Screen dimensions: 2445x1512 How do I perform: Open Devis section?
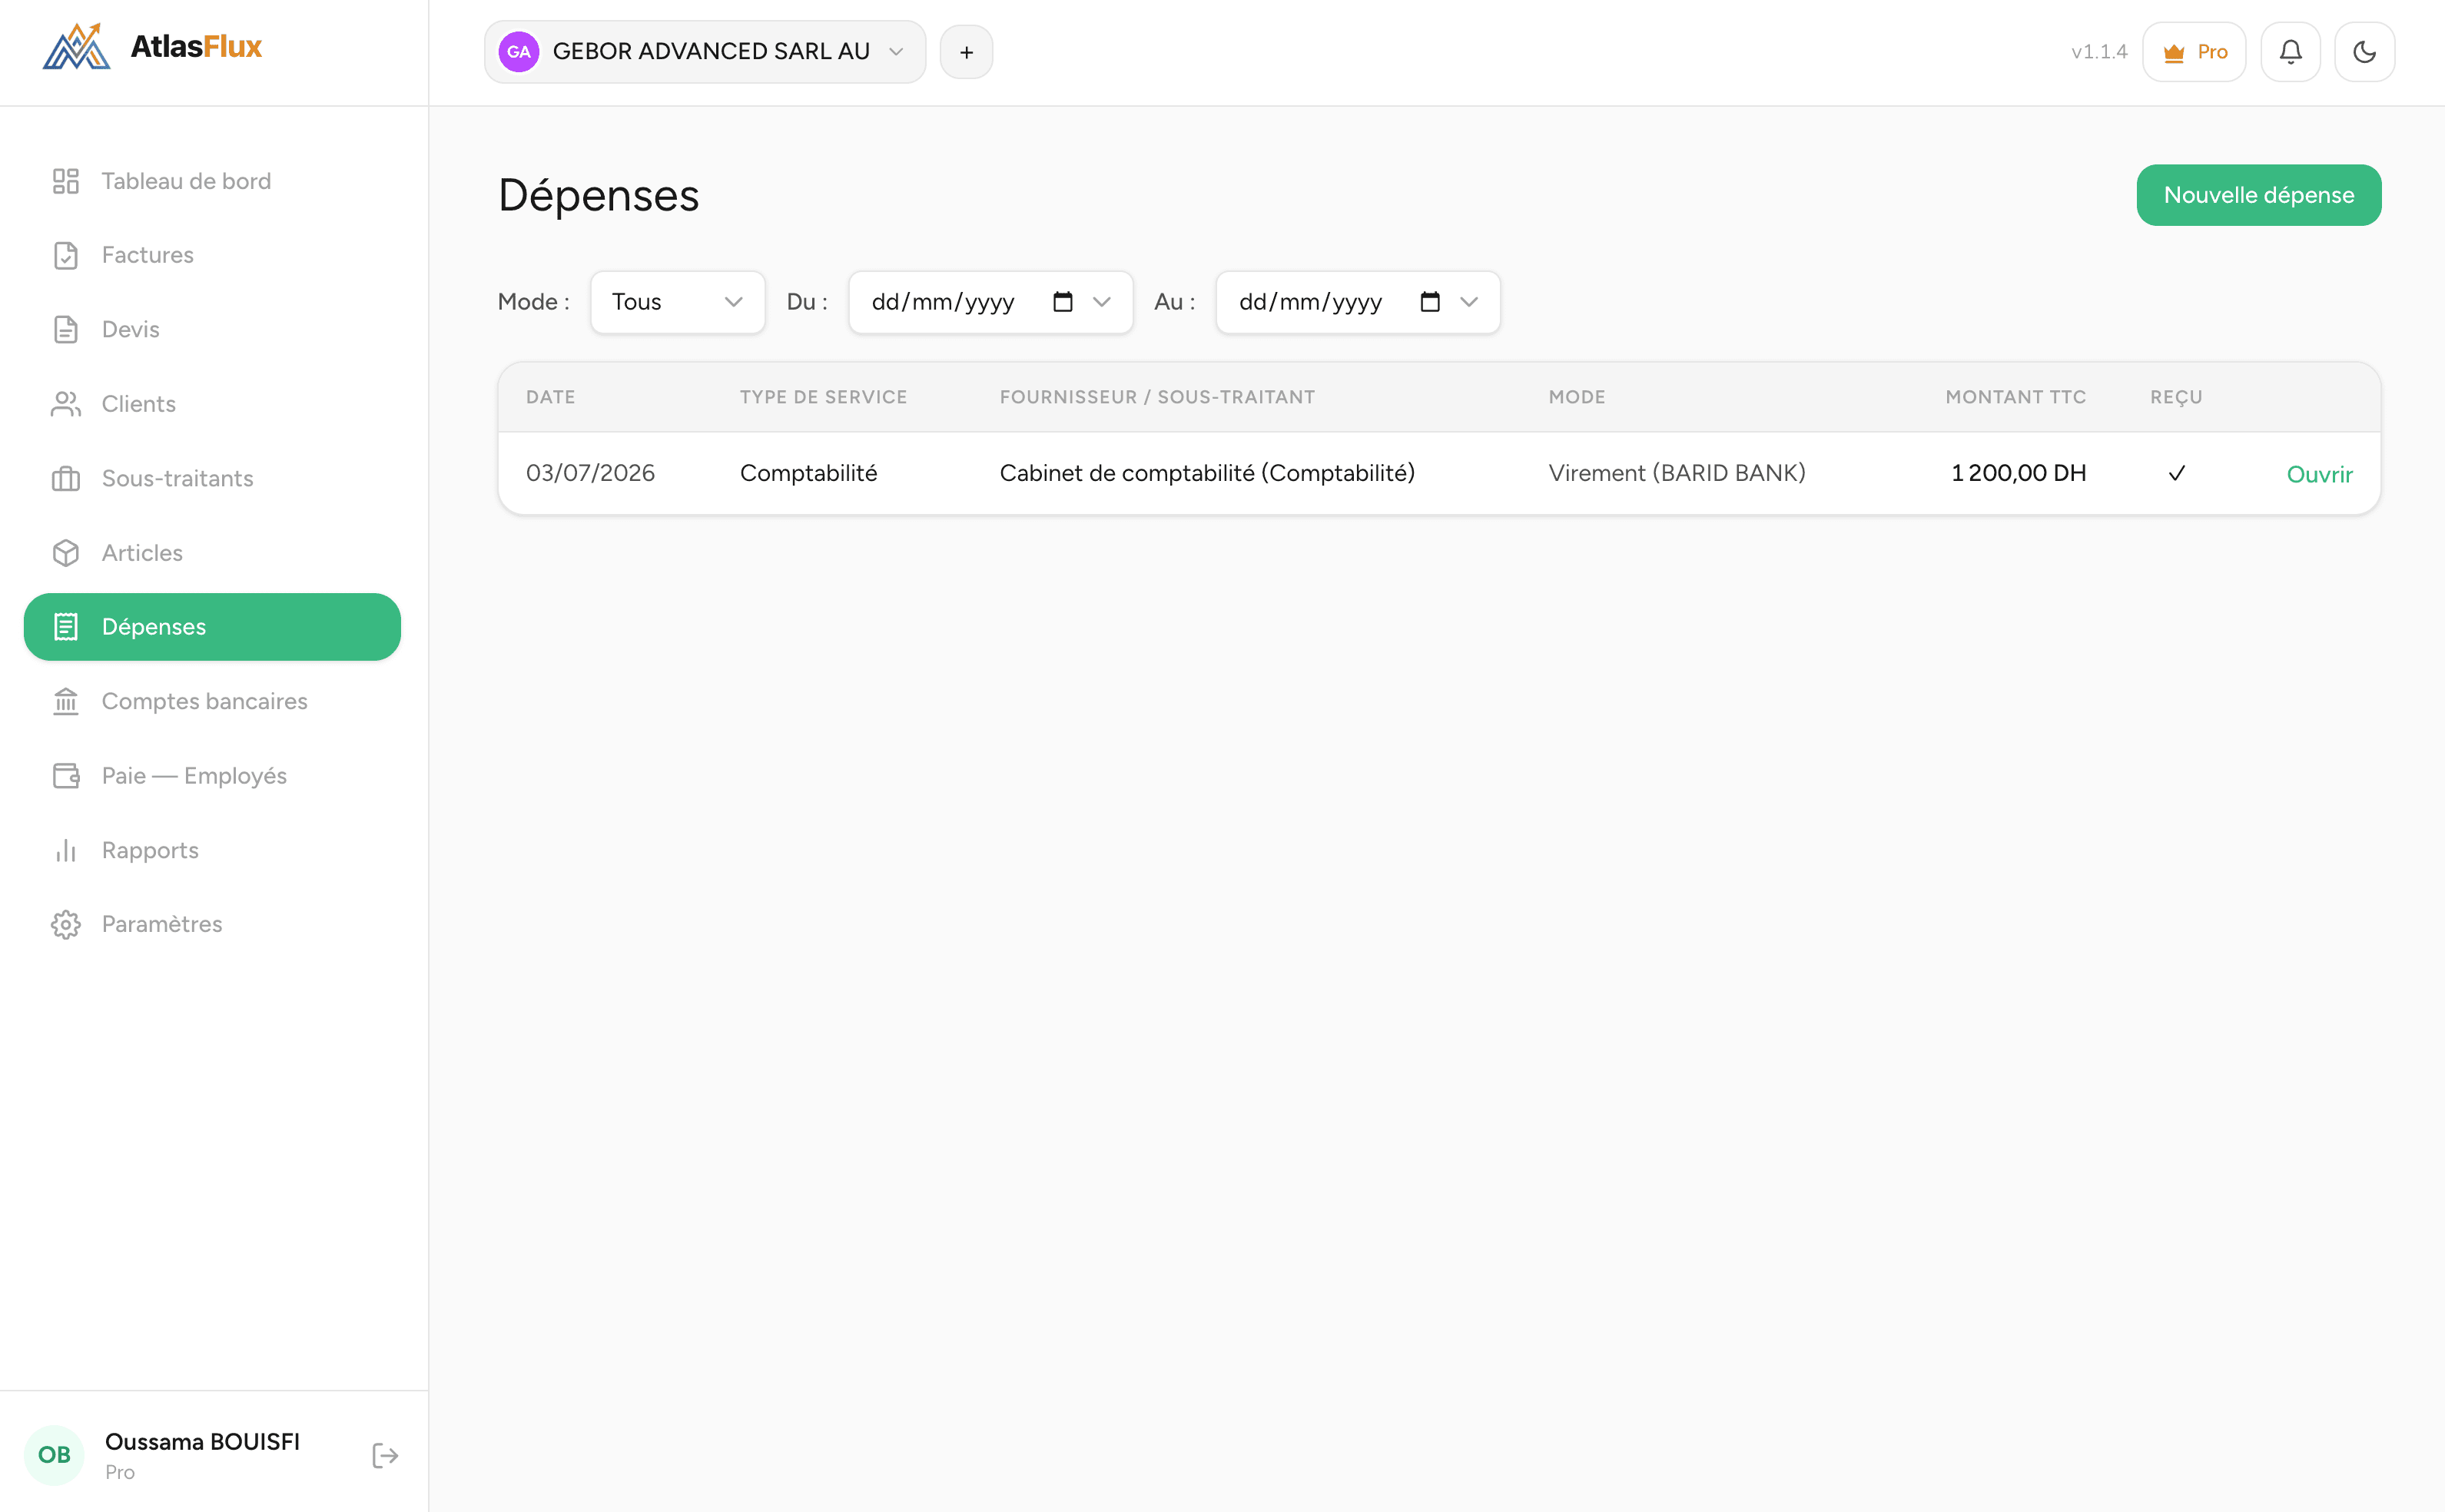[x=212, y=329]
